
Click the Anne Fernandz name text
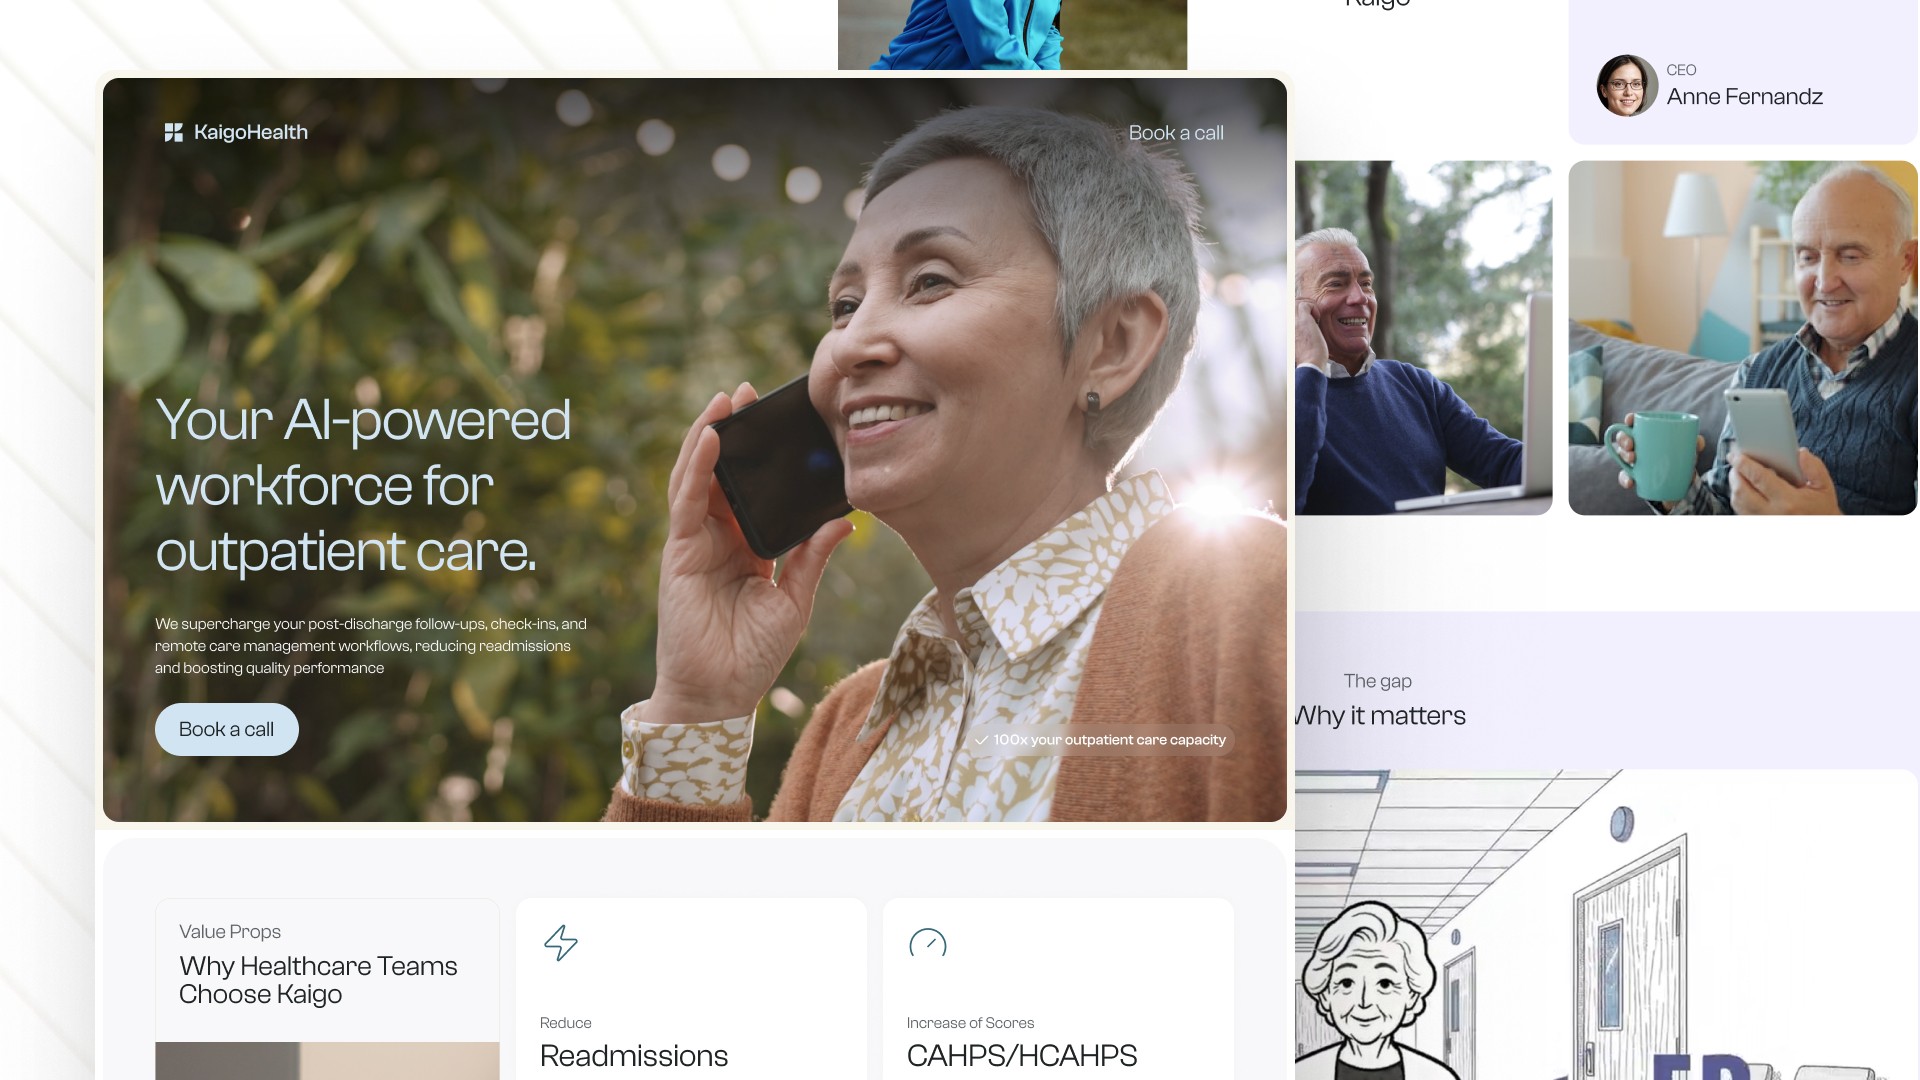[1744, 97]
